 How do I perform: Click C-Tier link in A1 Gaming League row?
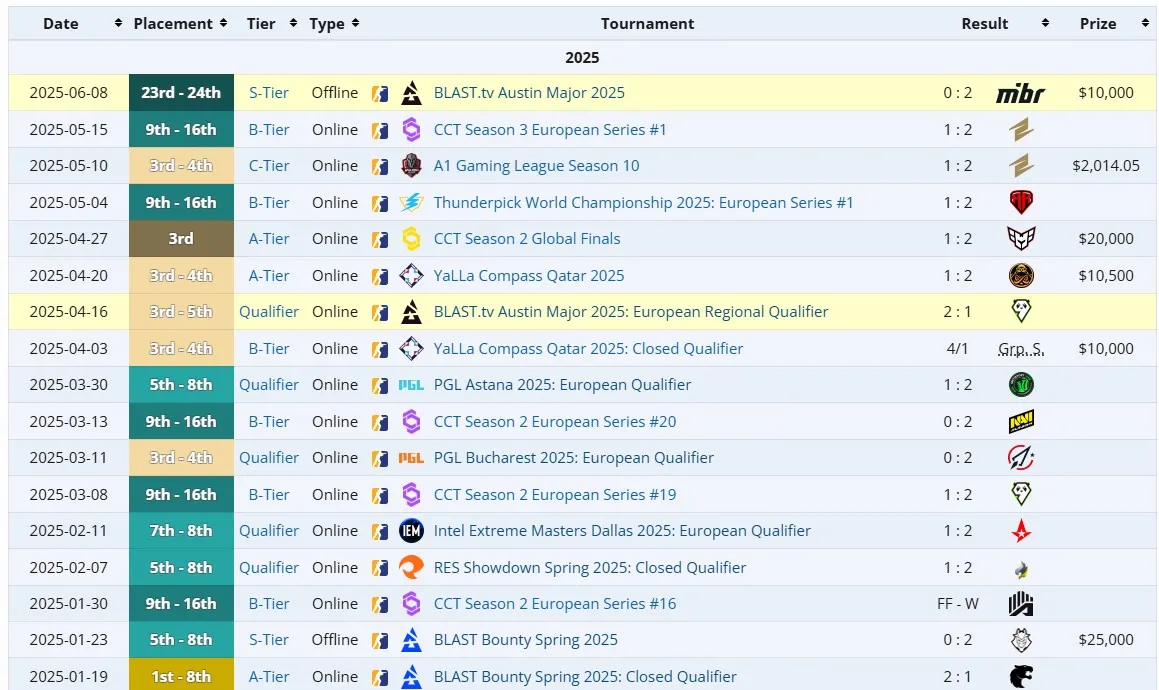[269, 166]
